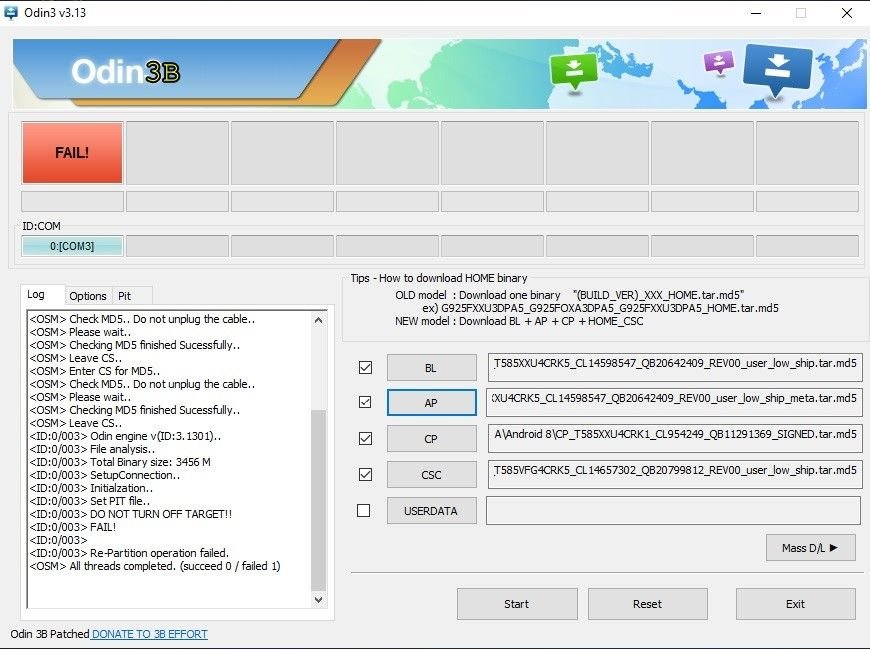The height and width of the screenshot is (649, 870).
Task: Click the red FAIL! status box
Action: (72, 153)
